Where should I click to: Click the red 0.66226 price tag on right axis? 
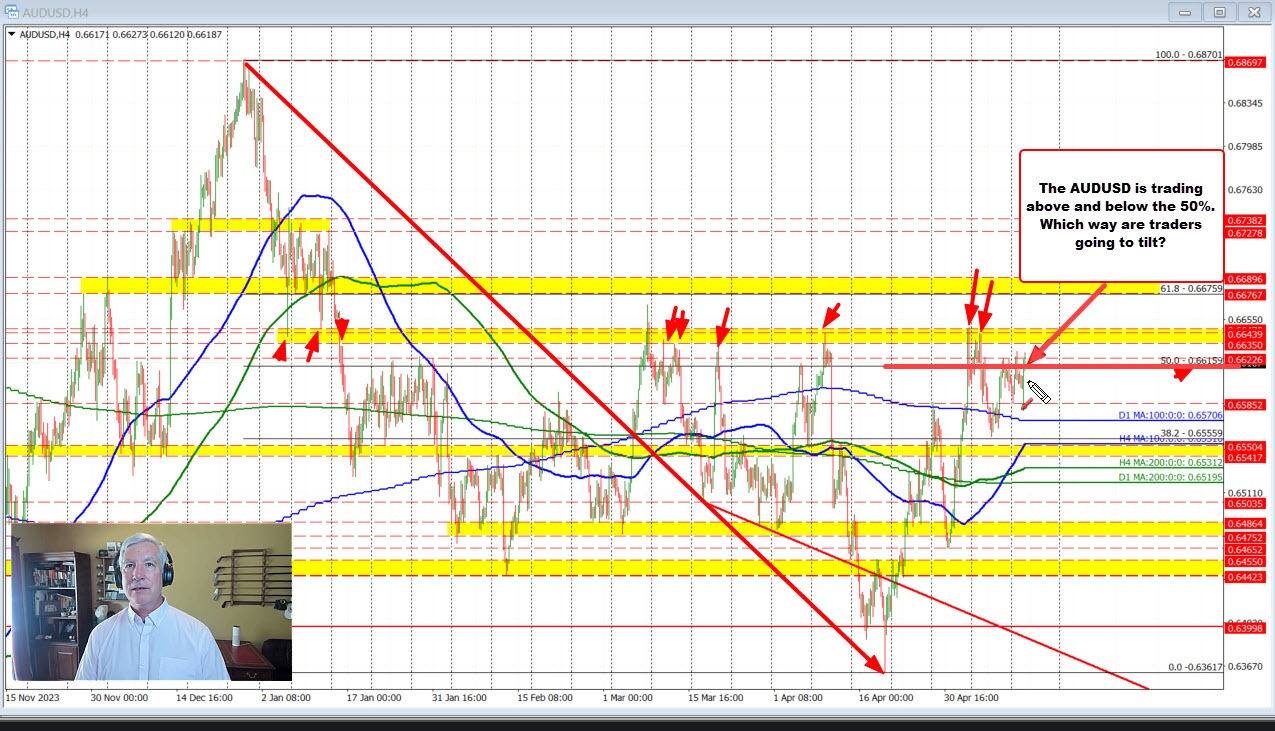1247,359
